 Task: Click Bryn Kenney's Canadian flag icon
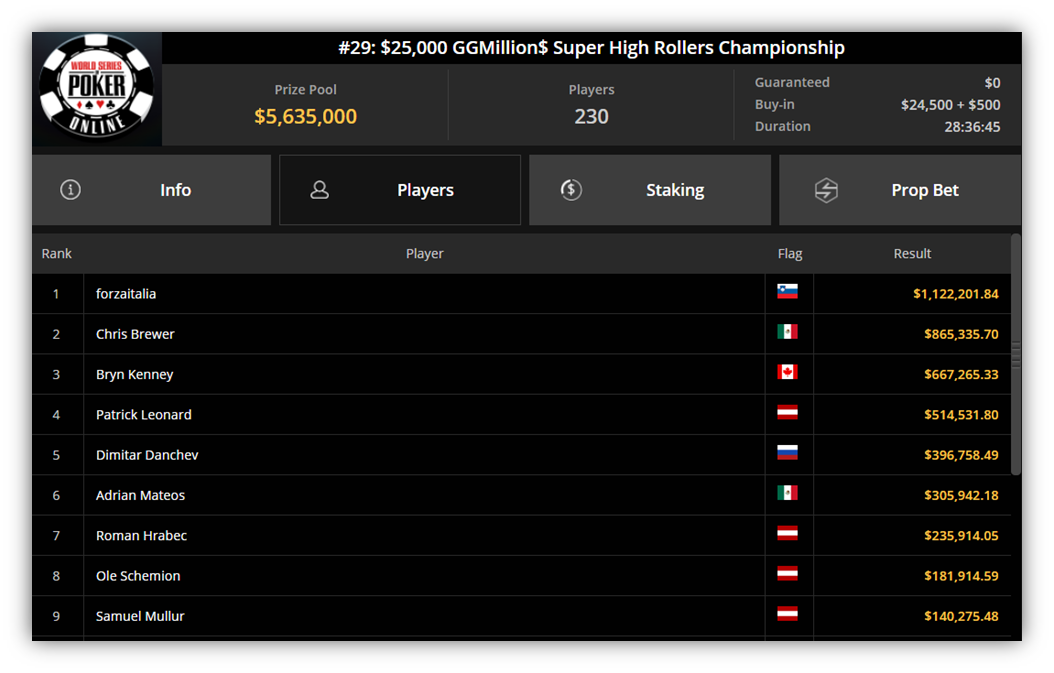point(787,372)
